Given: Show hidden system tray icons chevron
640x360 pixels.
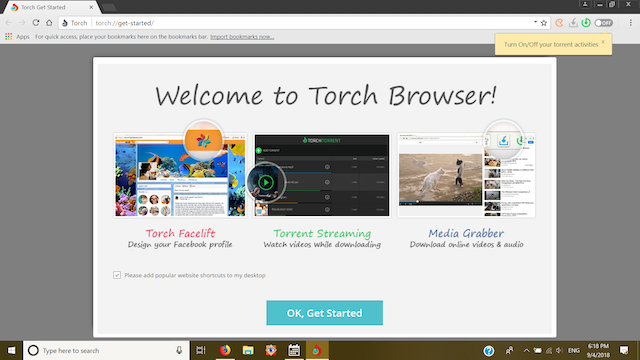Looking at the screenshot, I should [526, 351].
